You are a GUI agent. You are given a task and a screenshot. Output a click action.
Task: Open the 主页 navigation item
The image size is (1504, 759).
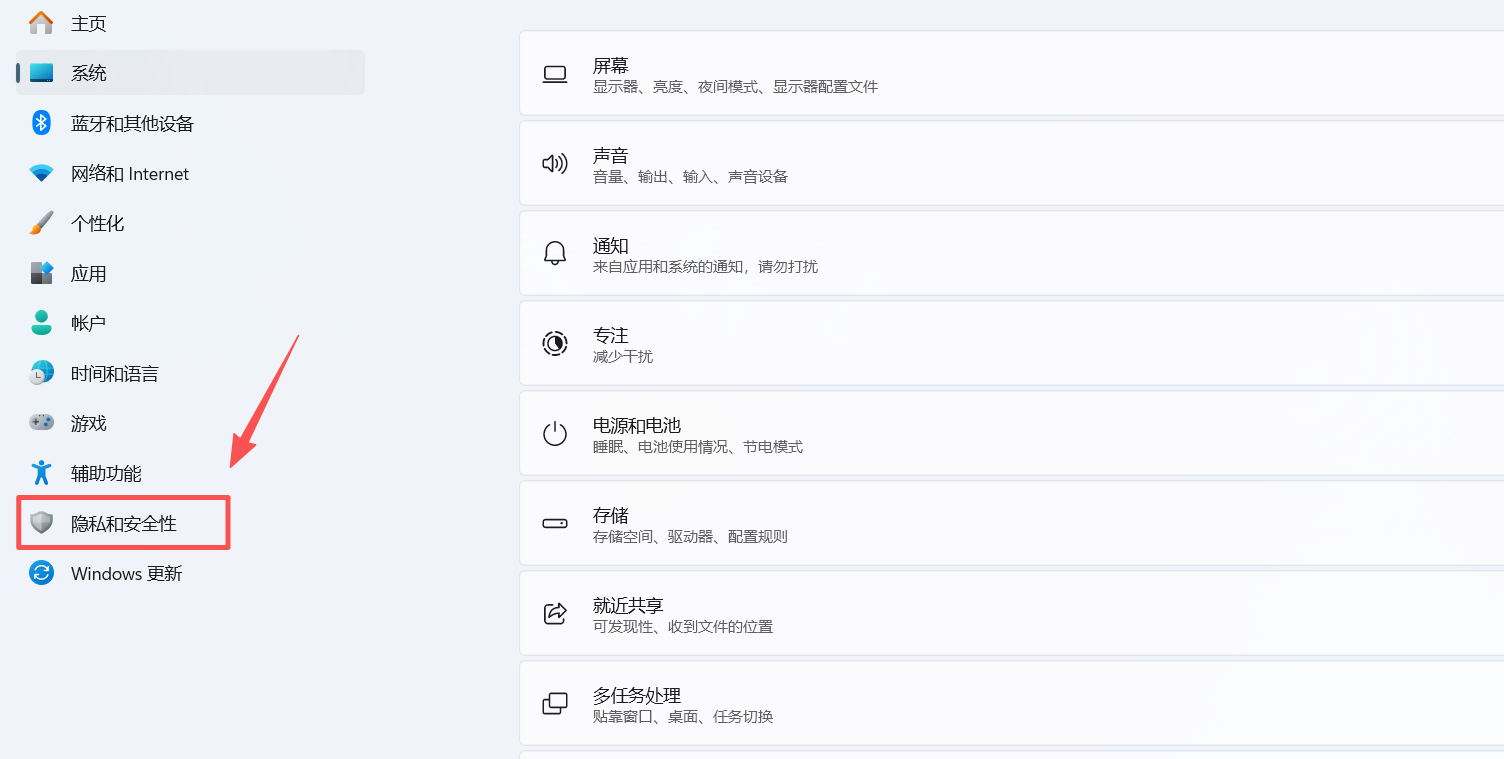coord(190,23)
